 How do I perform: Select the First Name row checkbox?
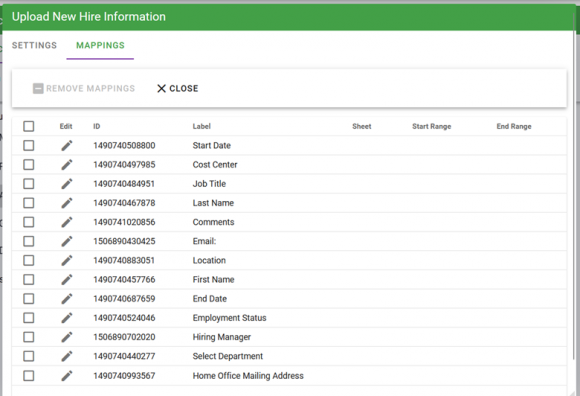pos(28,280)
